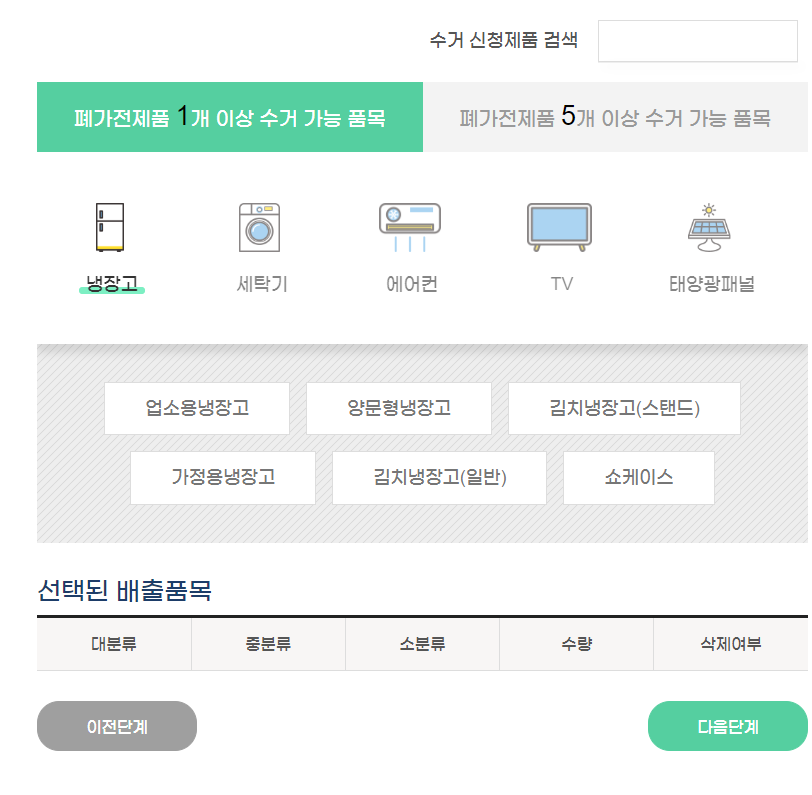The height and width of the screenshot is (795, 812).
Task: Select the air conditioner (에어컨) icon
Action: 410,227
